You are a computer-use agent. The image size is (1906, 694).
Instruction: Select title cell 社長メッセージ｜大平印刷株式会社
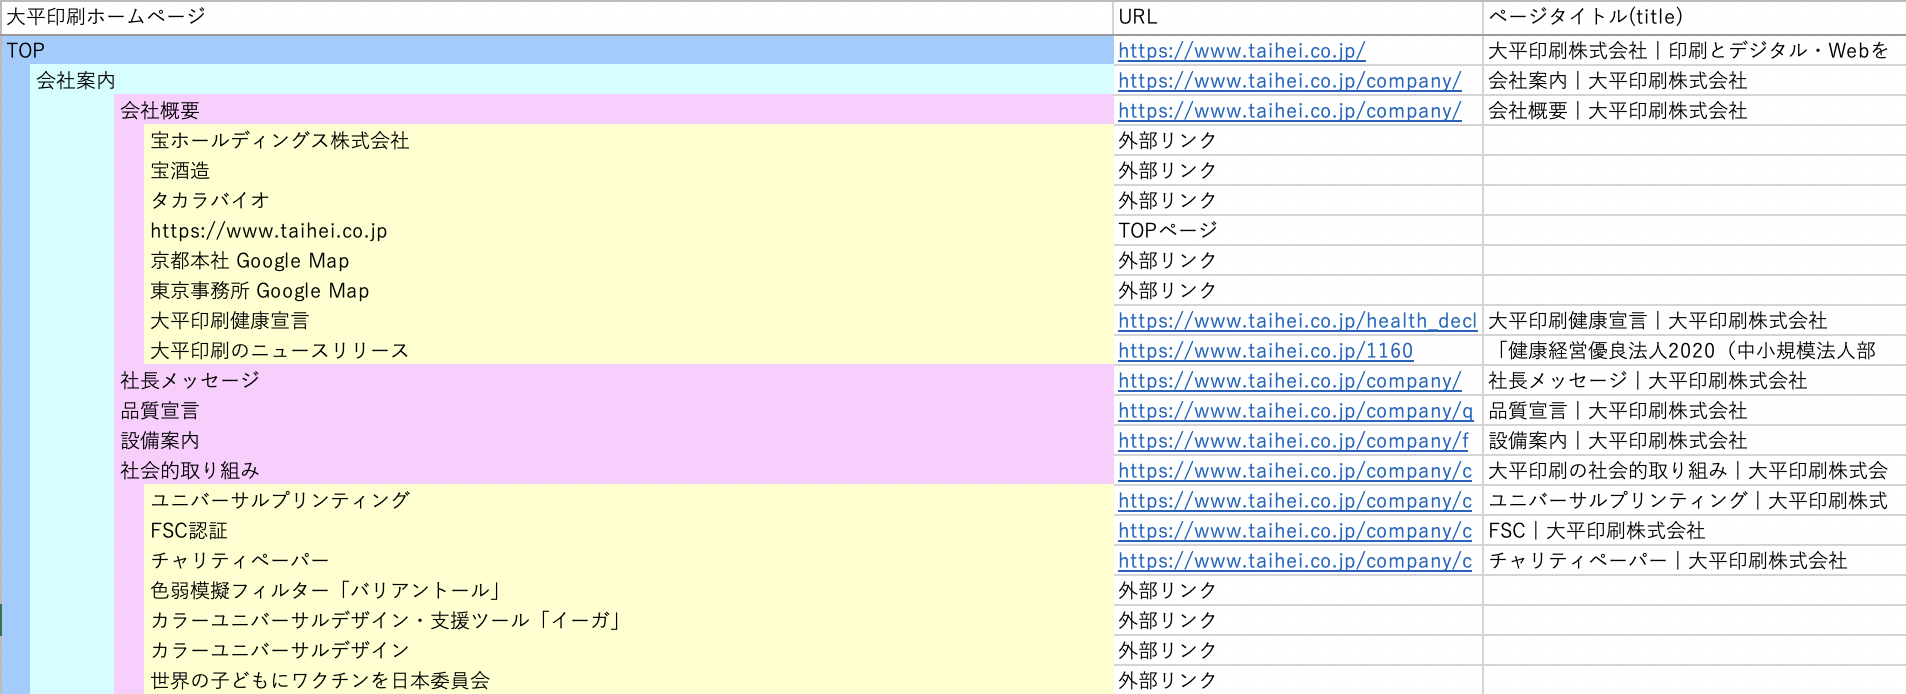tap(1694, 380)
